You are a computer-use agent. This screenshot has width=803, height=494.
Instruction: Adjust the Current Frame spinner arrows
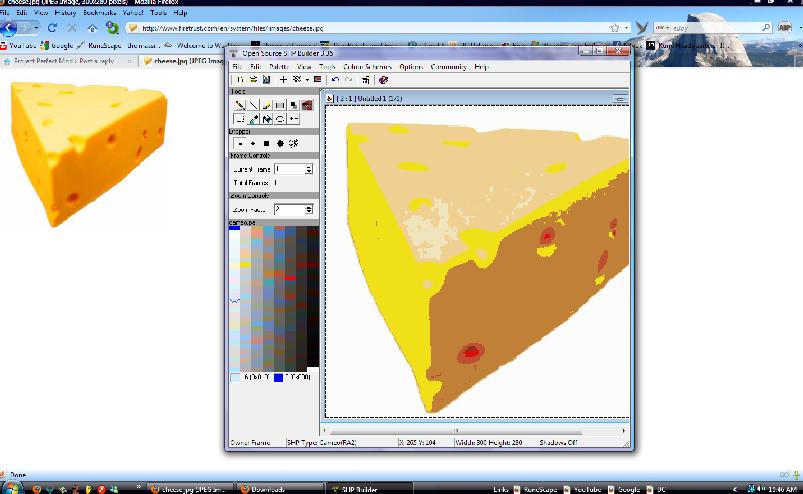tap(309, 169)
